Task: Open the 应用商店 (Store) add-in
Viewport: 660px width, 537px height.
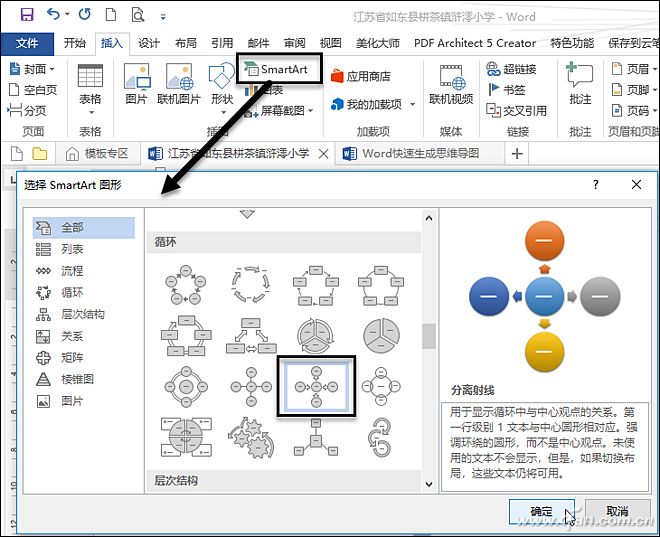Action: 361,76
